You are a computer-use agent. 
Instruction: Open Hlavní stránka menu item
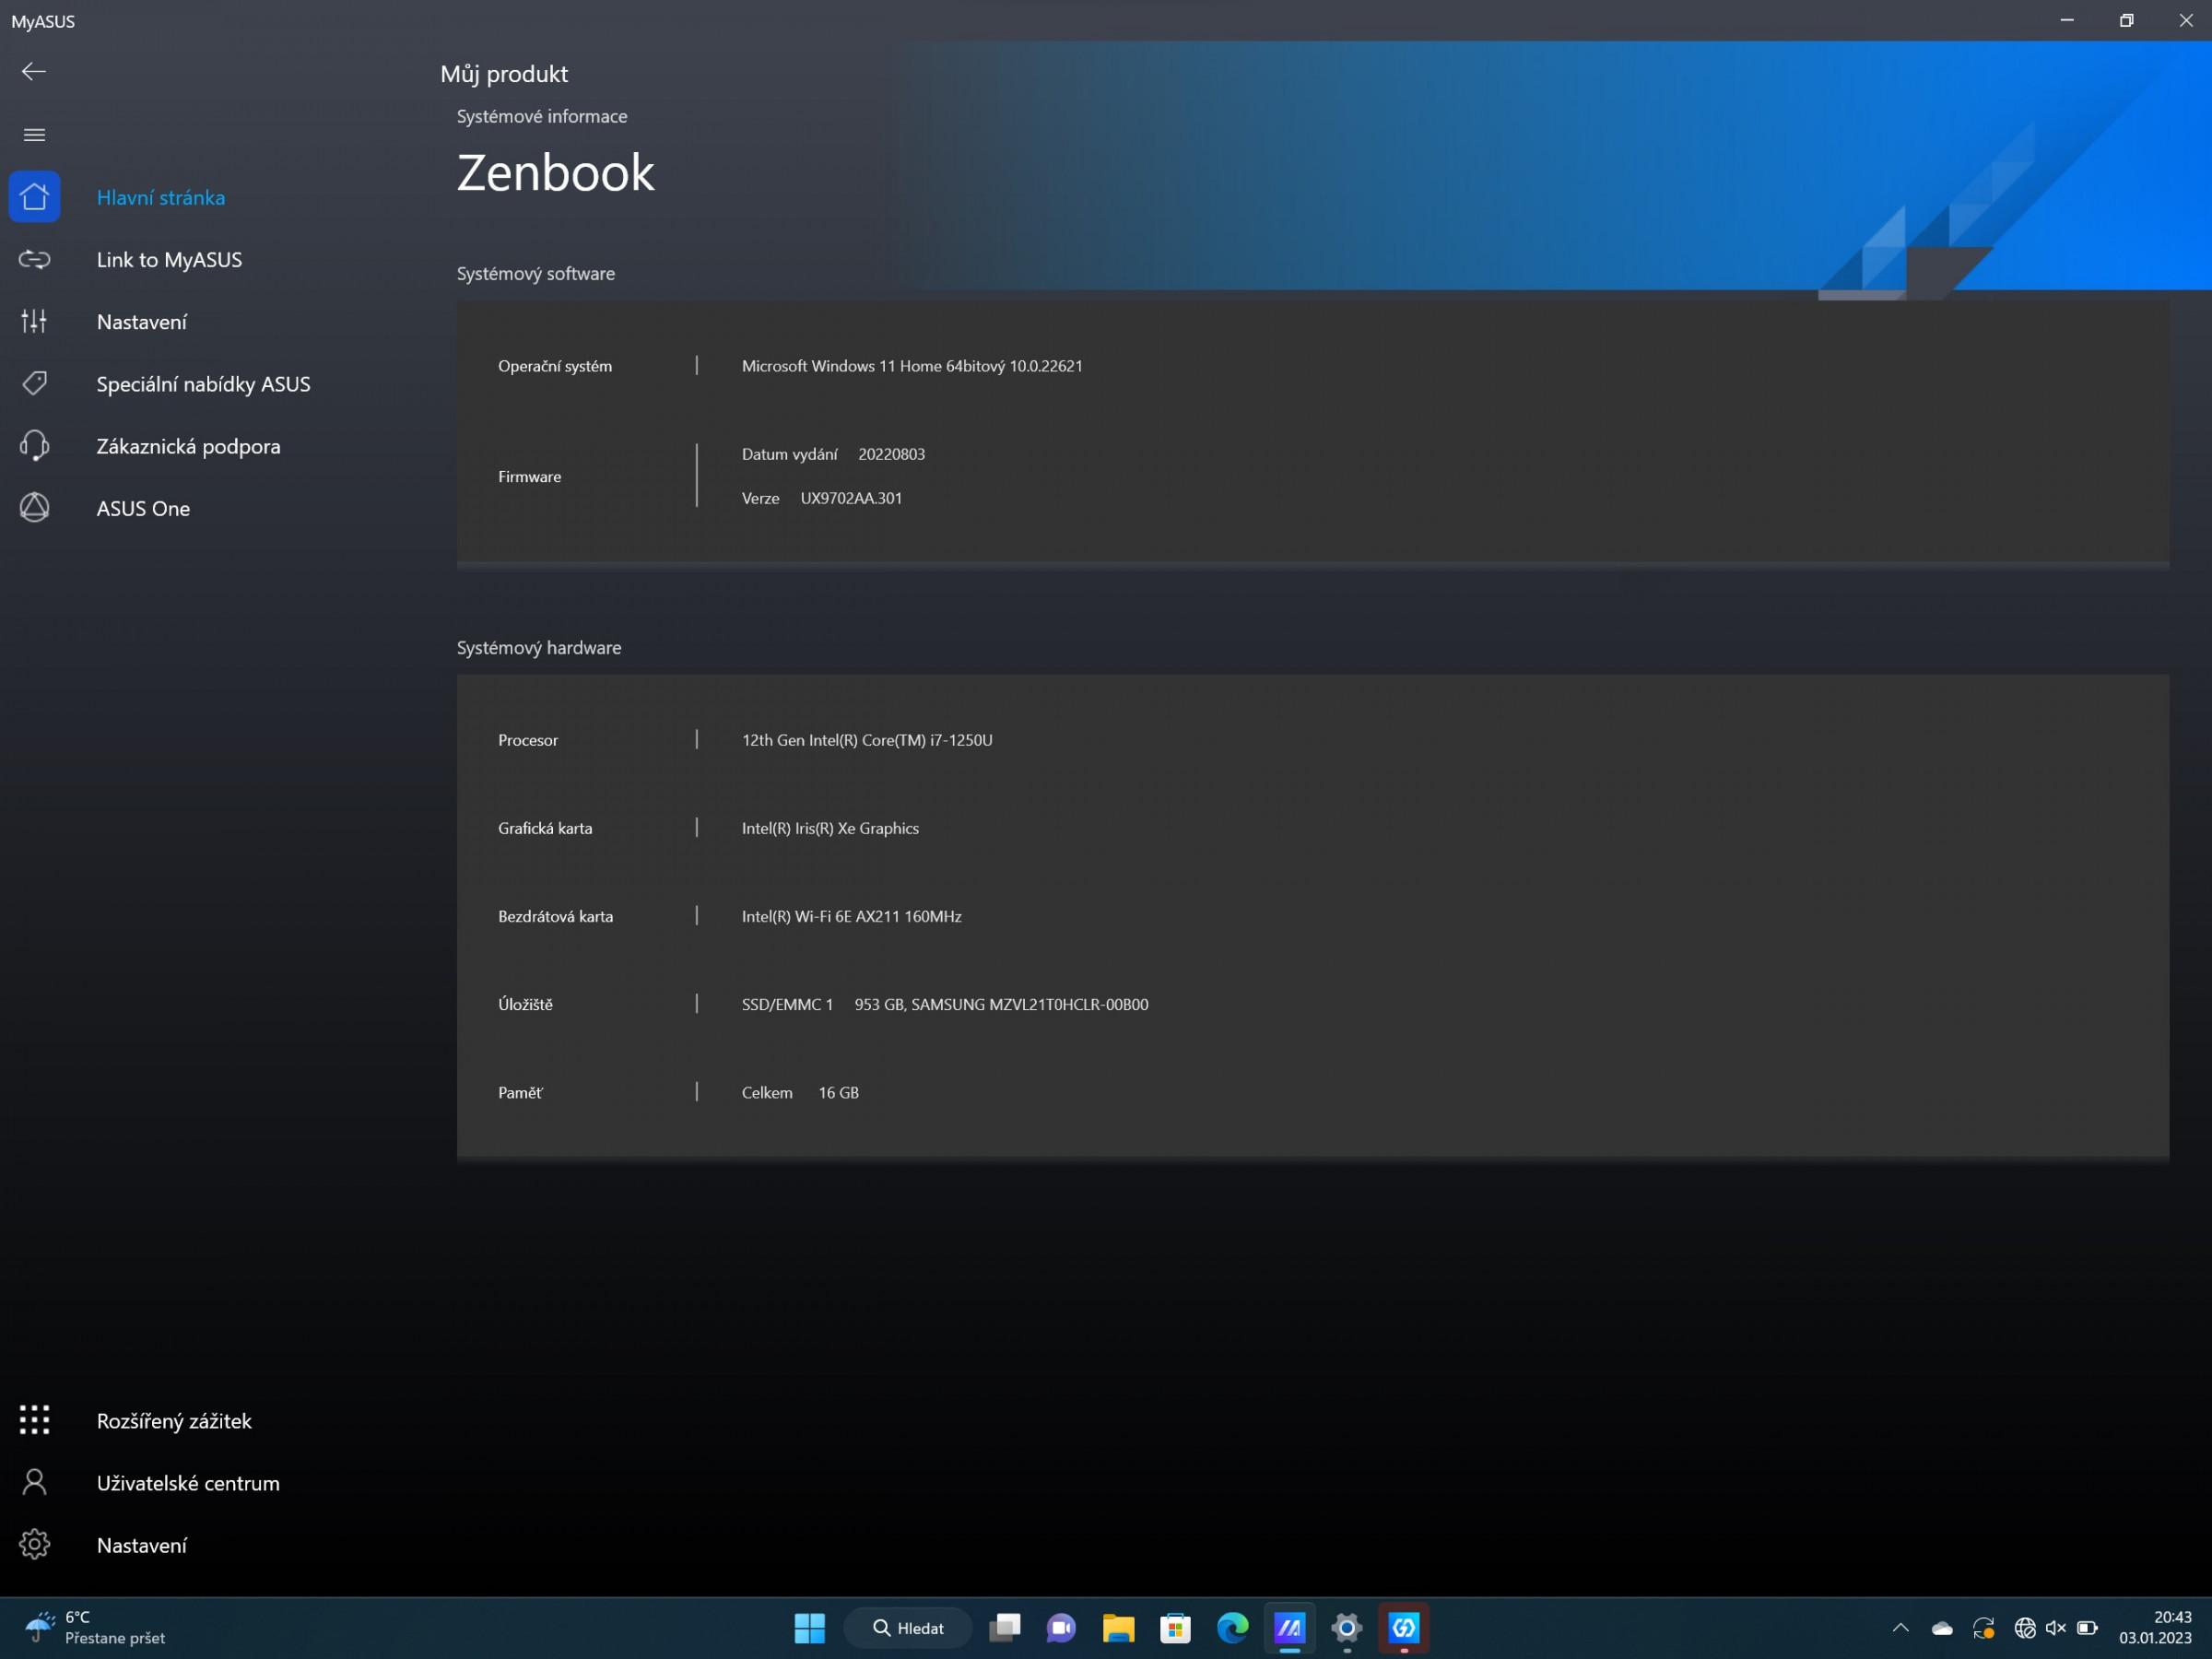pos(161,198)
